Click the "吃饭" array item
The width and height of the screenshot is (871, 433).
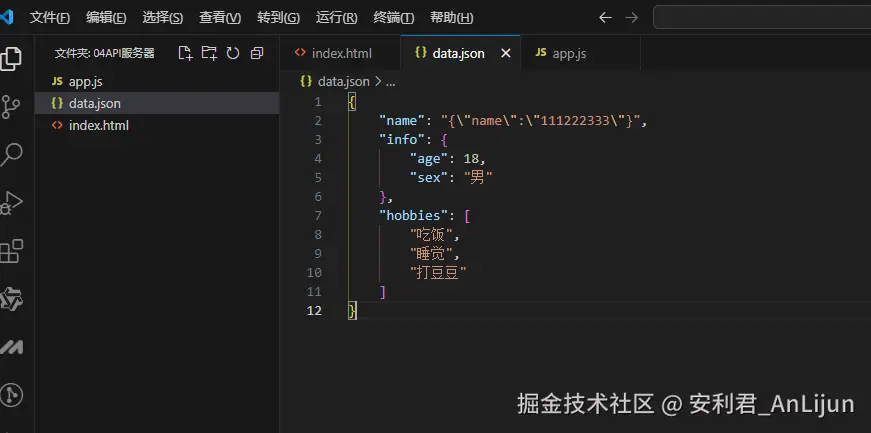(x=432, y=235)
